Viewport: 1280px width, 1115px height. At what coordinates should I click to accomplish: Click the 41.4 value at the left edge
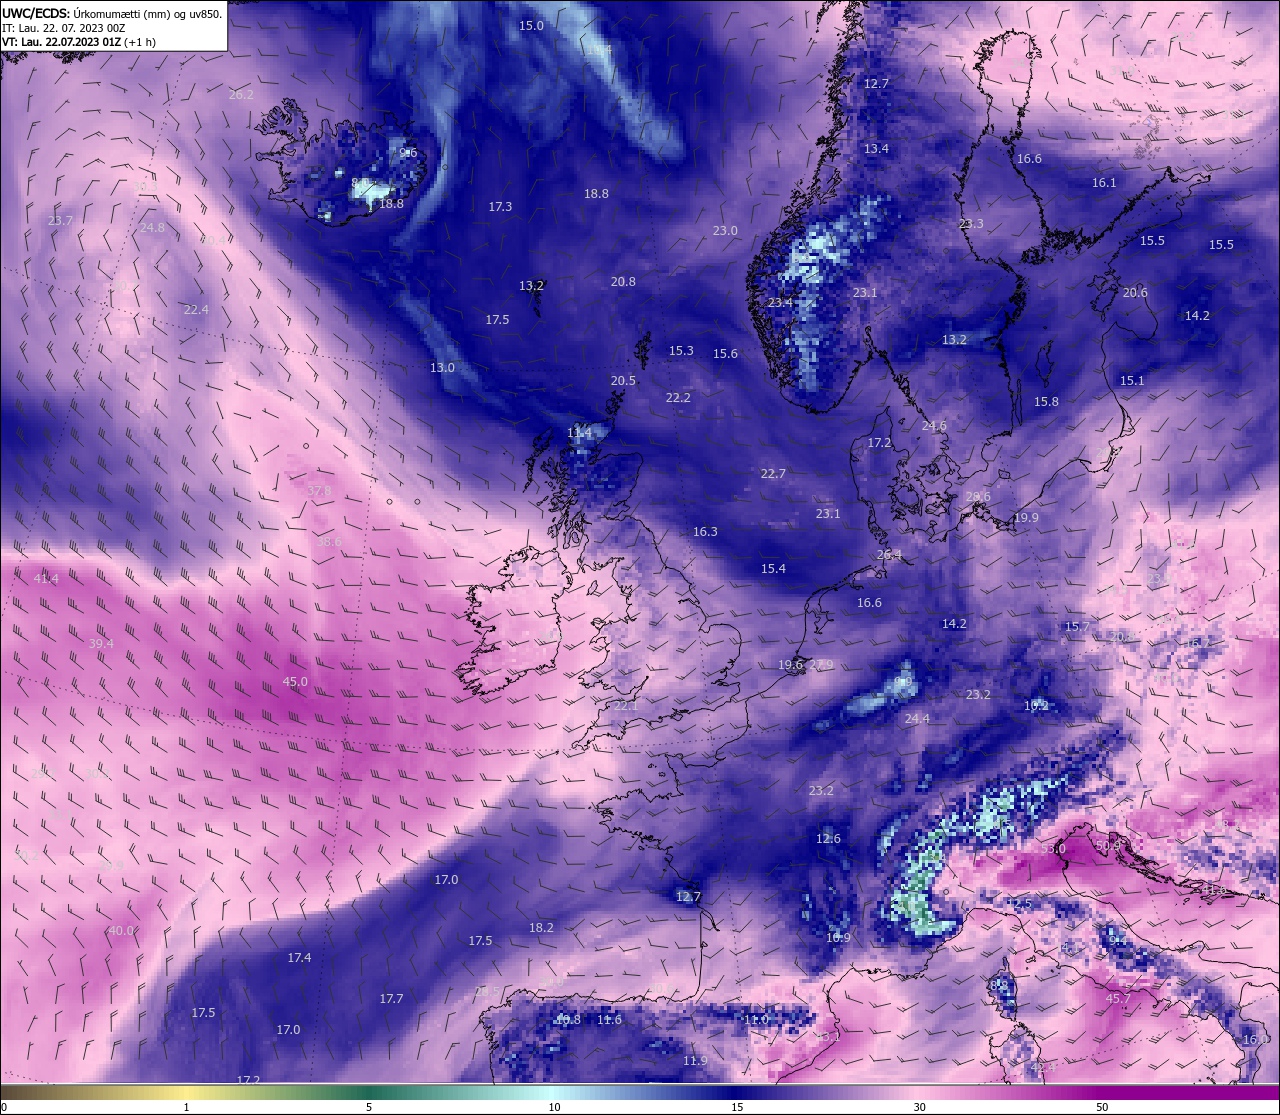[x=46, y=579]
